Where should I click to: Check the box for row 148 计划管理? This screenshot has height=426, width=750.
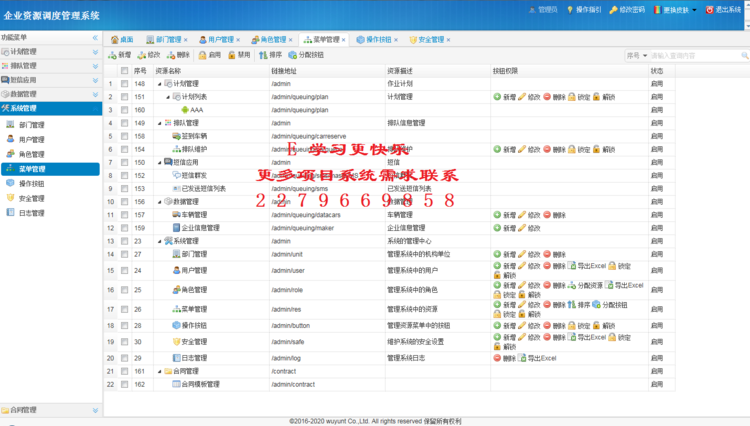click(x=124, y=84)
